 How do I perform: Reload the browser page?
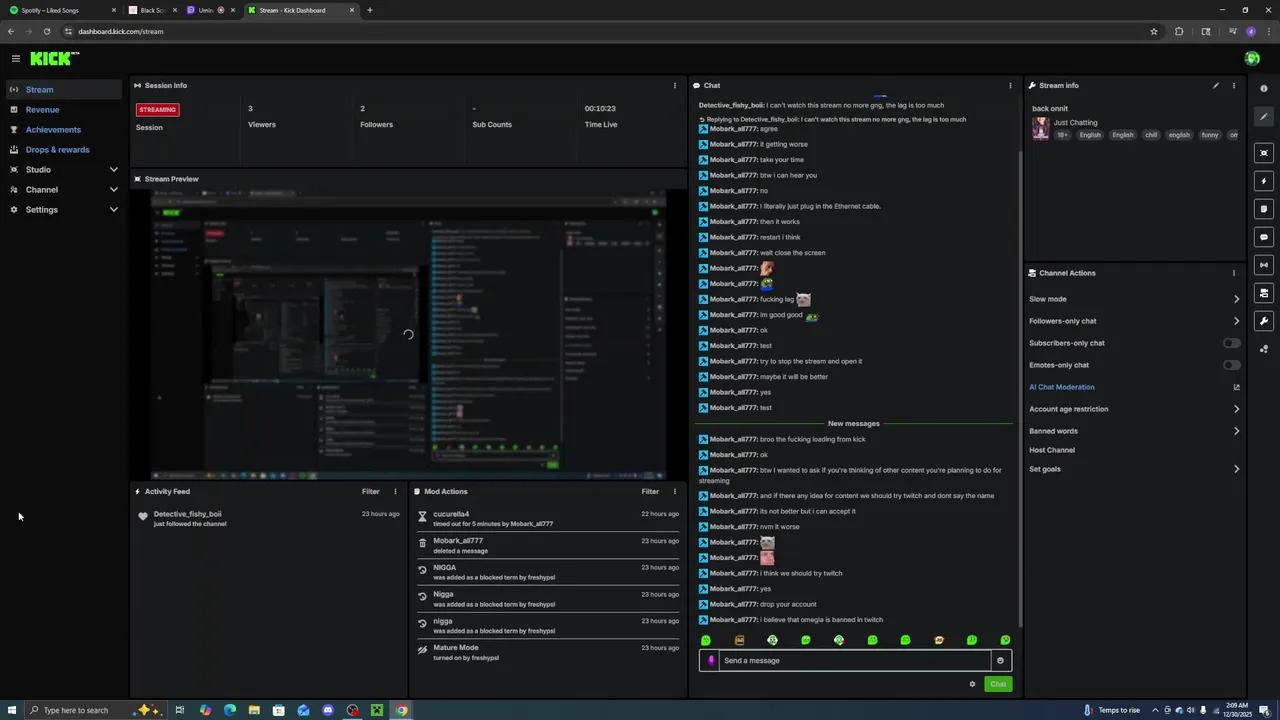click(46, 31)
